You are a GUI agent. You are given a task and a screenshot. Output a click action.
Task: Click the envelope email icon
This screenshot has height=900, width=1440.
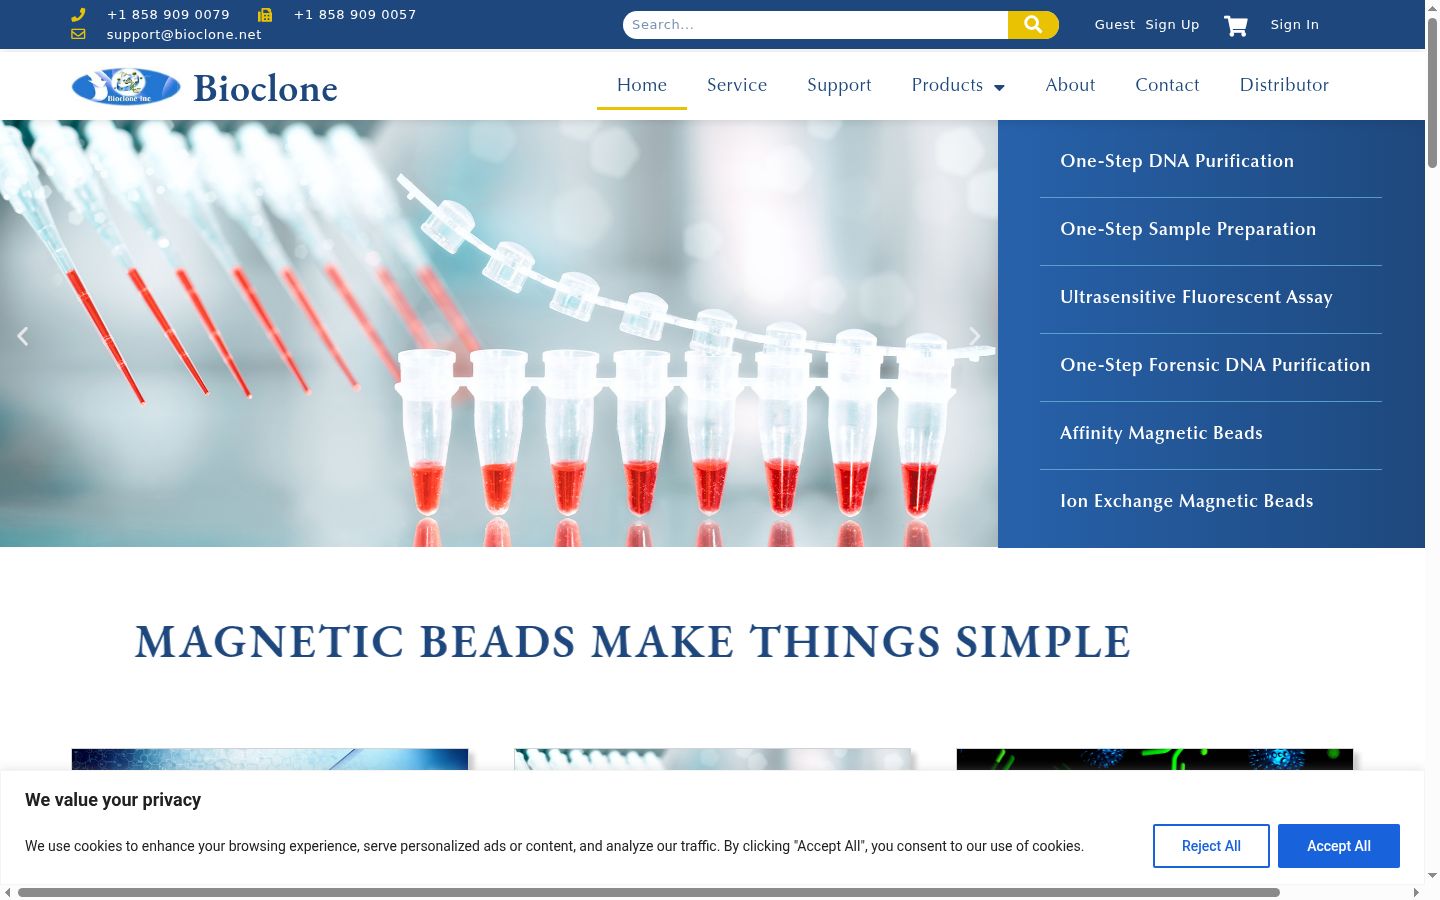pos(78,34)
